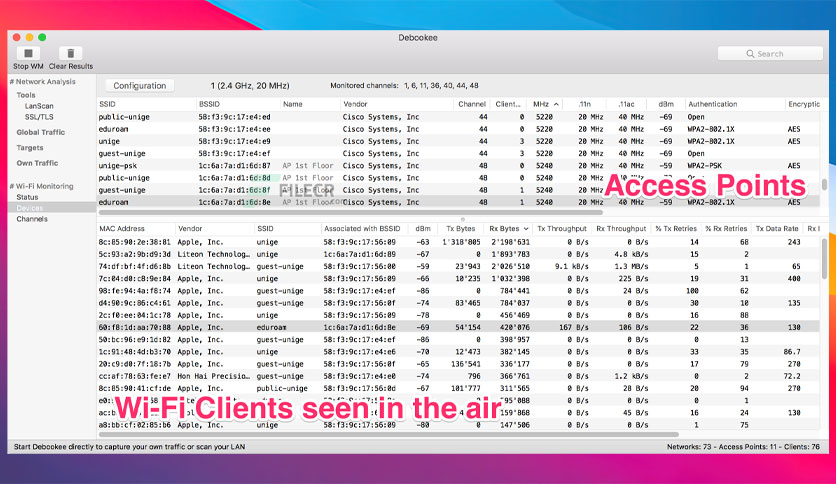Click the green zoom window button
Viewport: 836px width, 484px height.
click(42, 37)
